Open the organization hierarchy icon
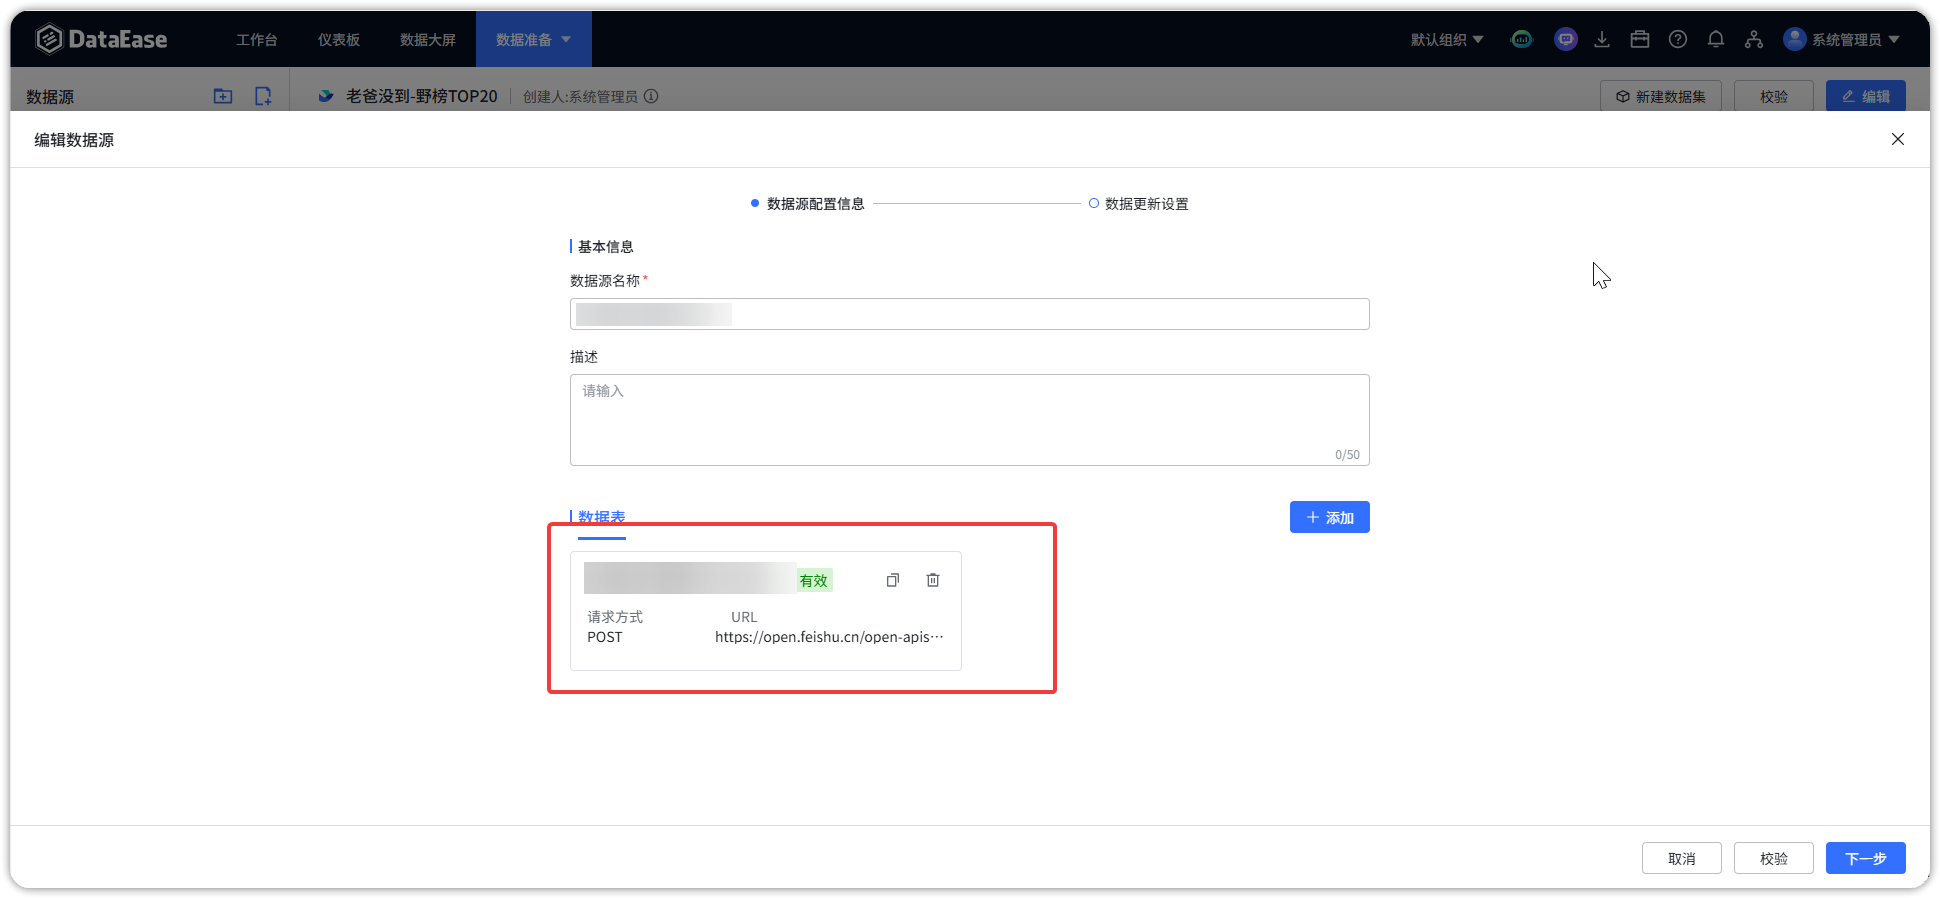 pos(1754,39)
